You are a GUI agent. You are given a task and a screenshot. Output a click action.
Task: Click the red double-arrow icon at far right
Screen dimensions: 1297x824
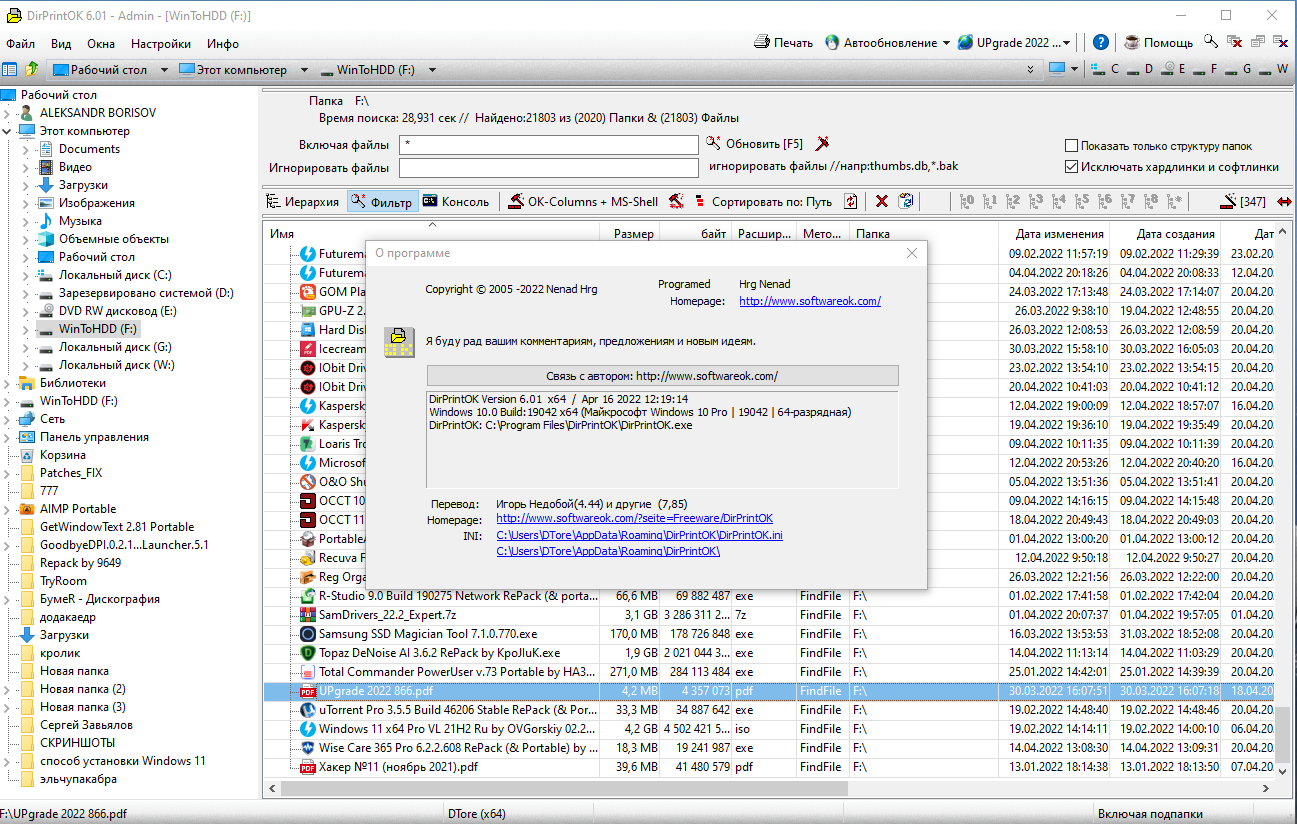tap(1285, 201)
